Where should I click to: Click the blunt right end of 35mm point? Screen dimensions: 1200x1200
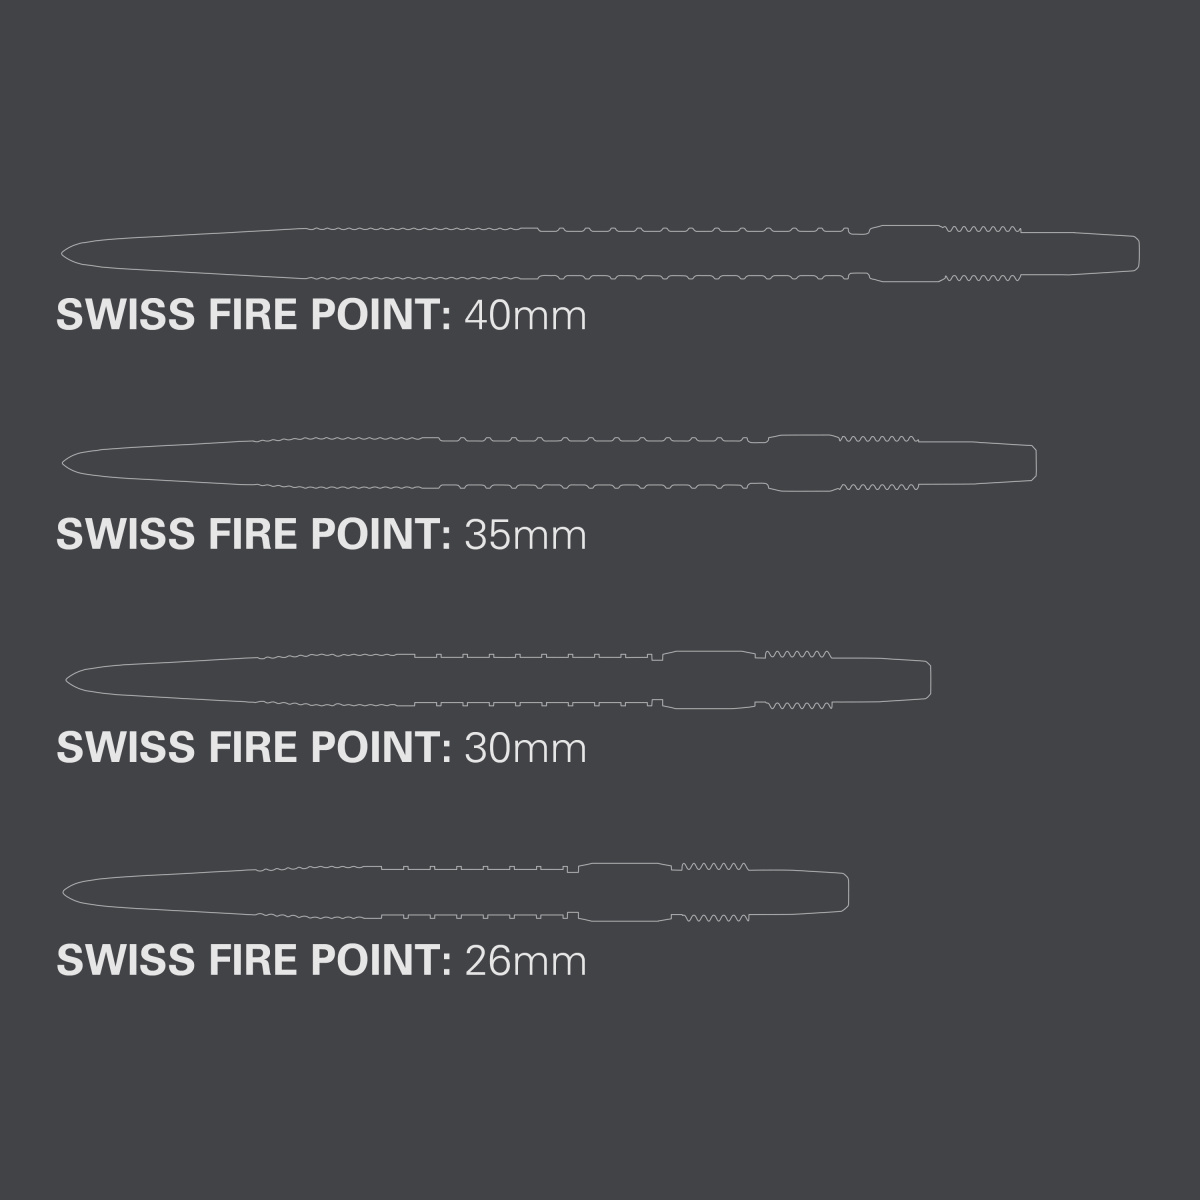coord(1032,463)
